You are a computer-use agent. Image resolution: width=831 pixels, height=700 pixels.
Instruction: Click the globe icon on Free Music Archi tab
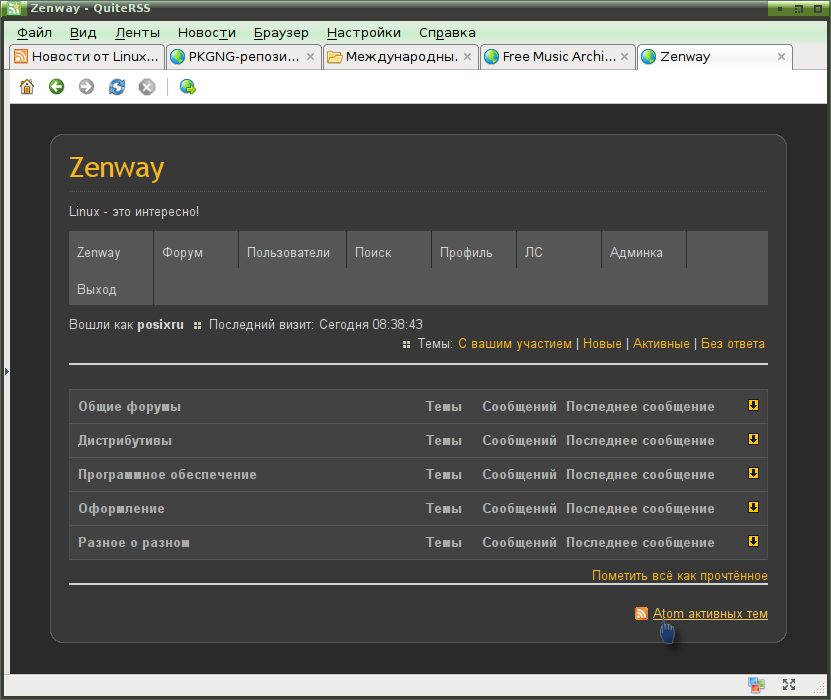pos(491,57)
